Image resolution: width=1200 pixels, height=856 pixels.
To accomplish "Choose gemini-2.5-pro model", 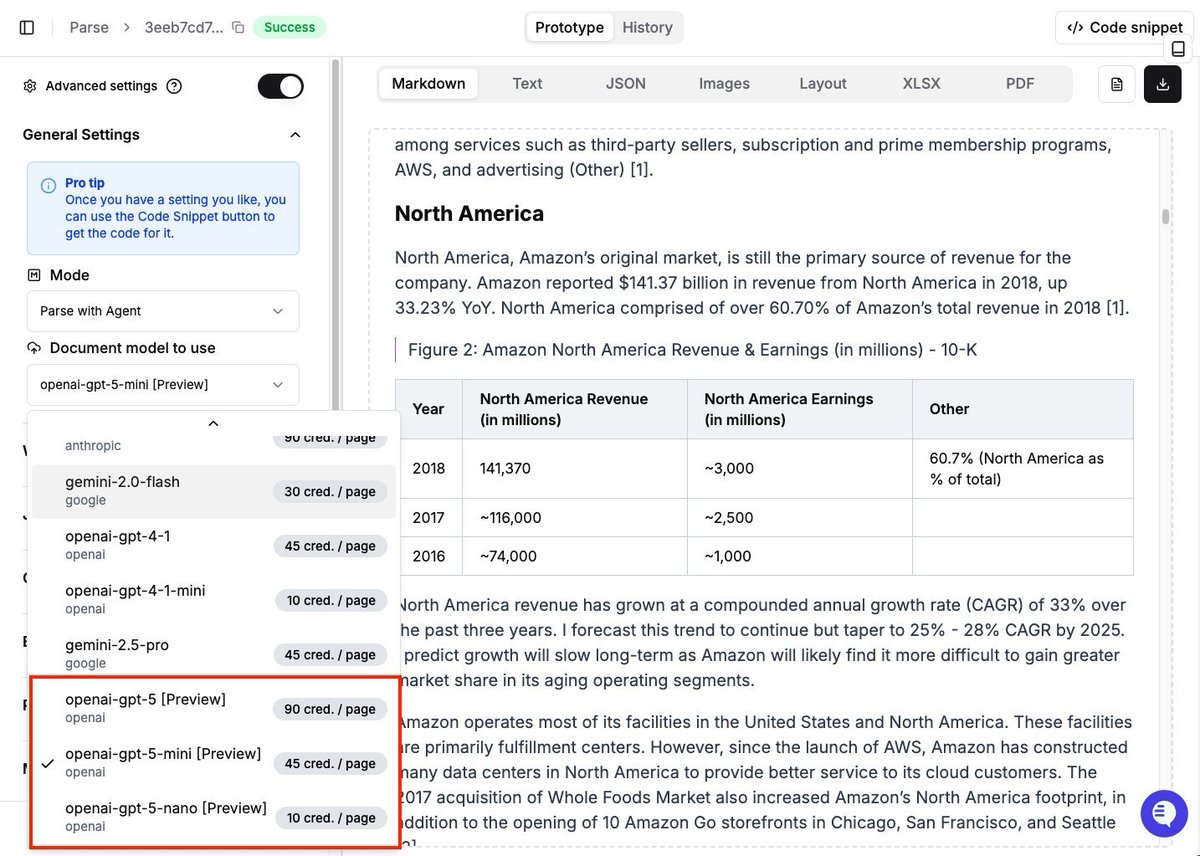I will [x=214, y=654].
